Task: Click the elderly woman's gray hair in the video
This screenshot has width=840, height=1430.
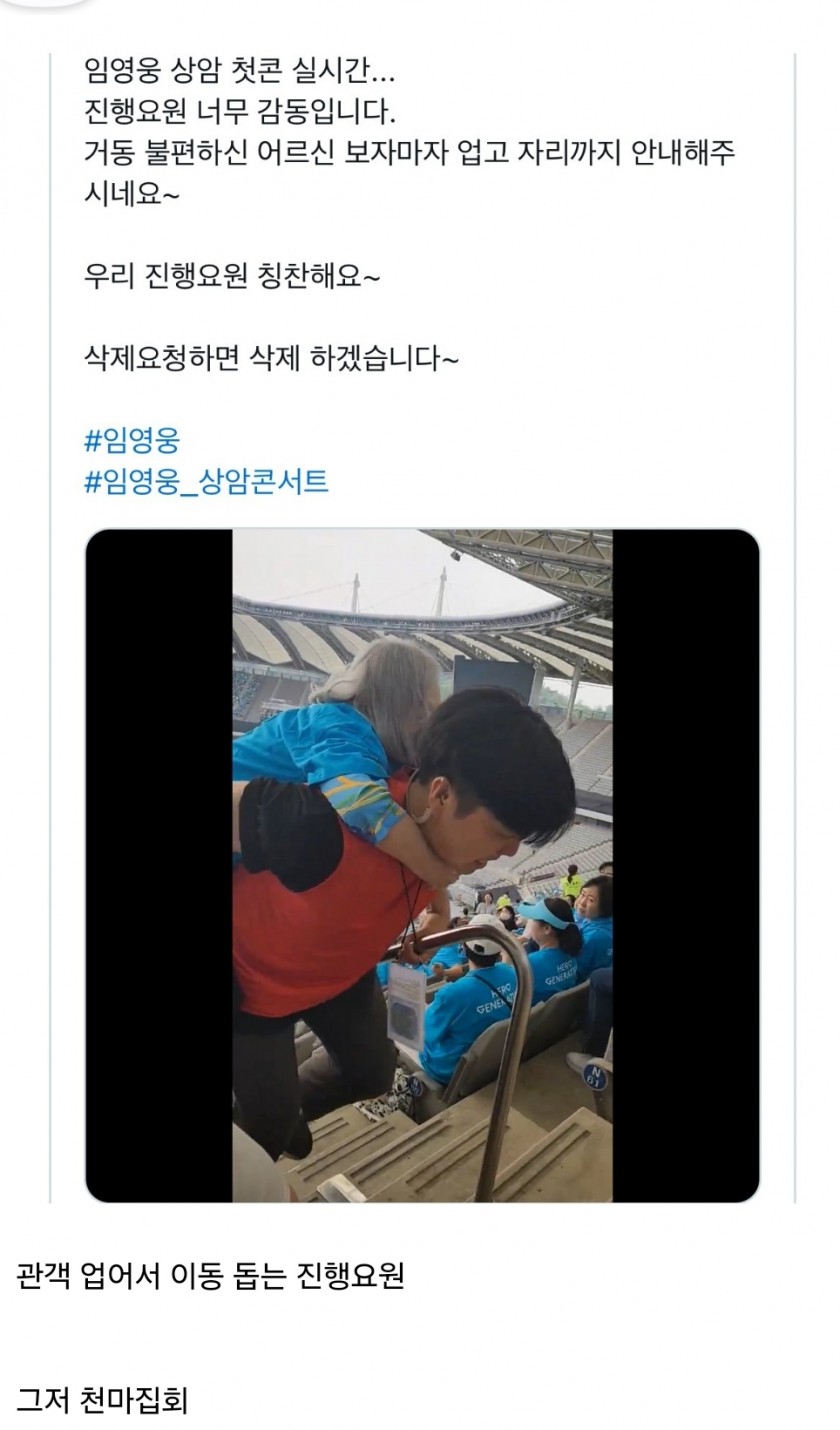Action: (x=378, y=688)
